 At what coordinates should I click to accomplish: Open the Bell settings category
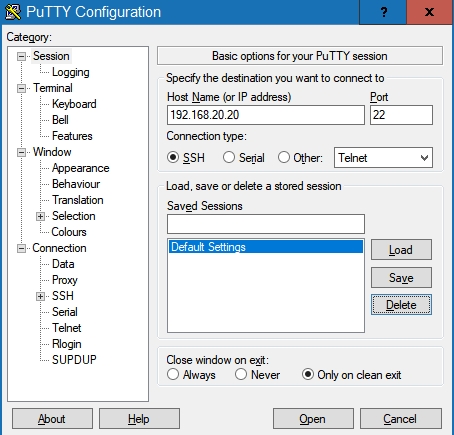coord(60,120)
